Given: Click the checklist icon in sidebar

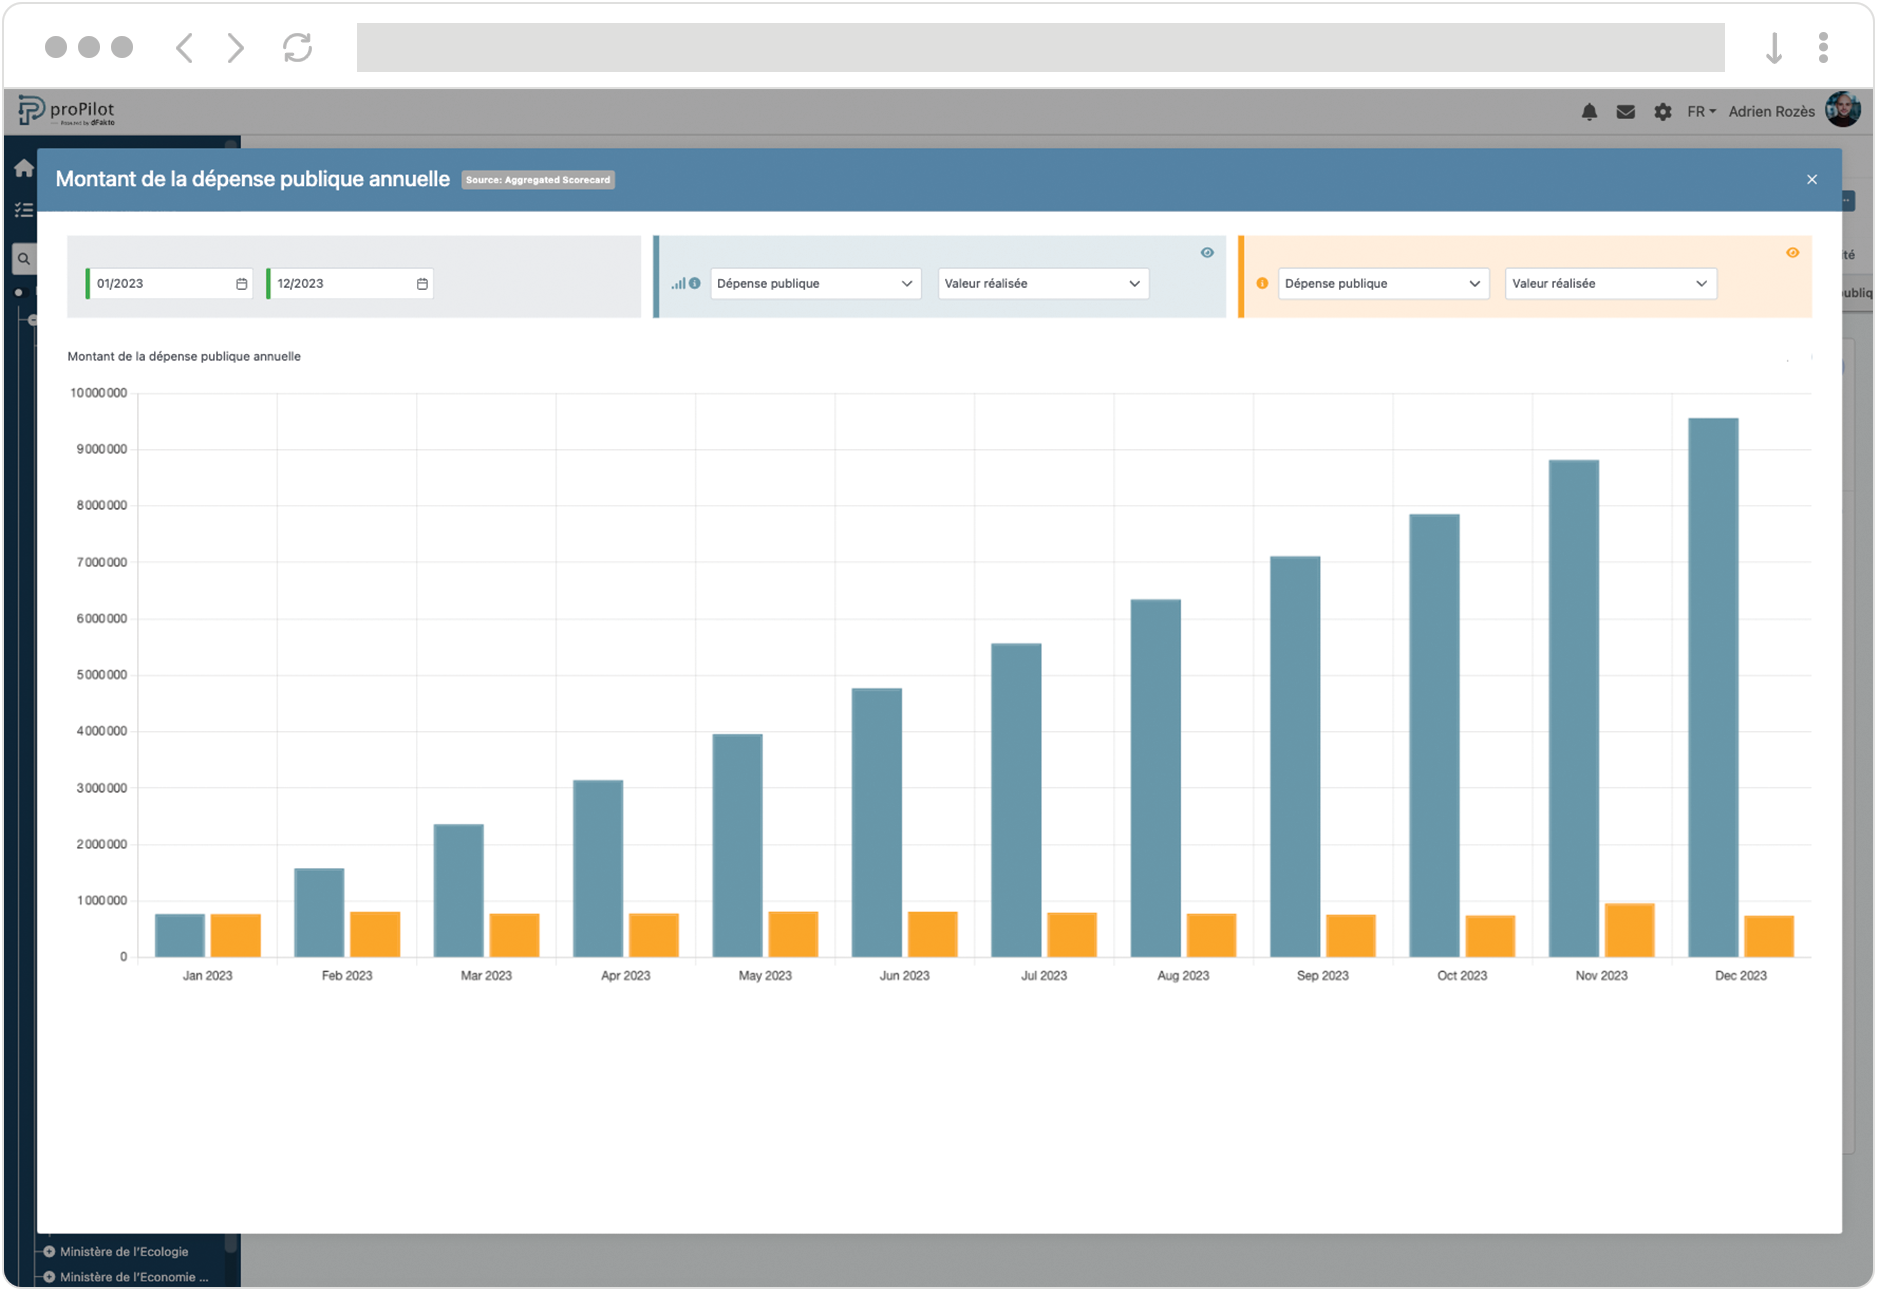Looking at the screenshot, I should pos(24,210).
